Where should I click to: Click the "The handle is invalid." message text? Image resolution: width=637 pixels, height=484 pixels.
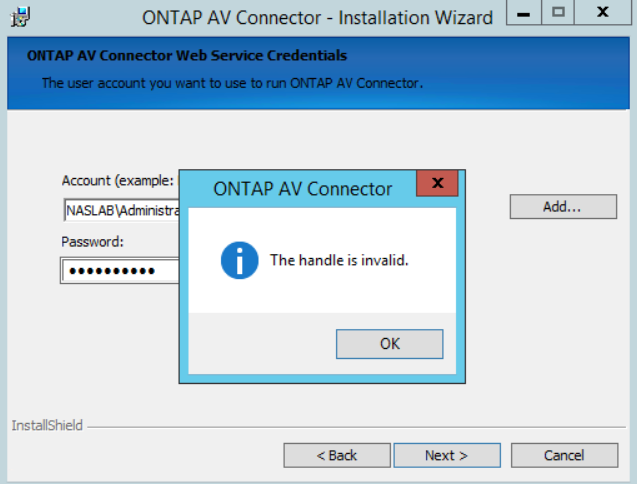[x=340, y=260]
